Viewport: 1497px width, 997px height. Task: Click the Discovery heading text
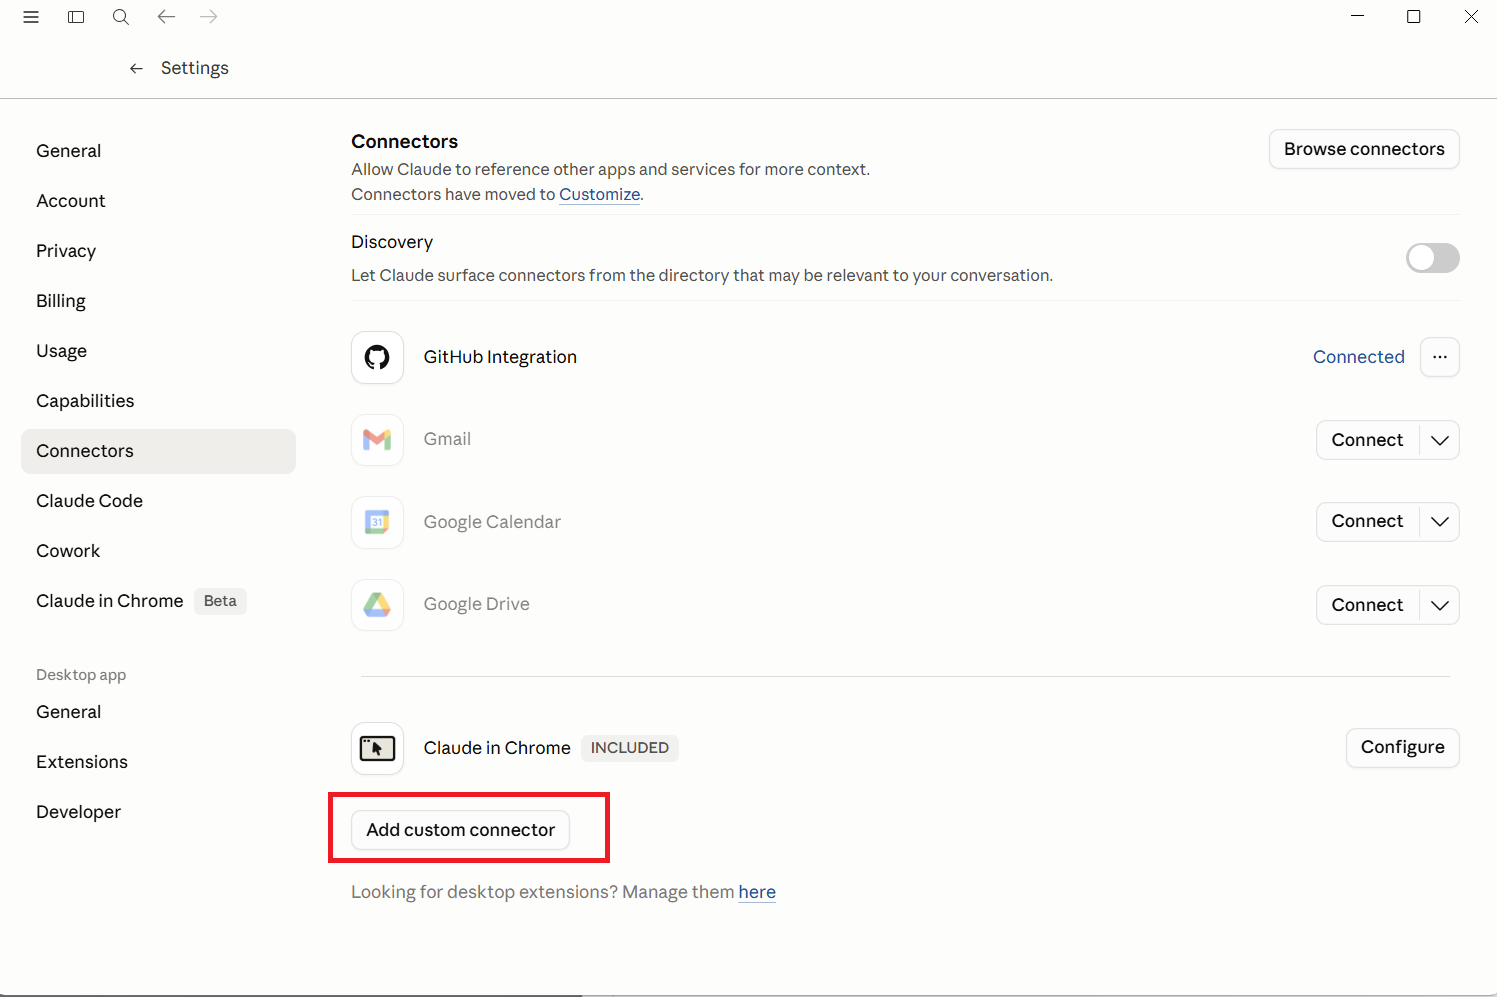[x=392, y=242]
